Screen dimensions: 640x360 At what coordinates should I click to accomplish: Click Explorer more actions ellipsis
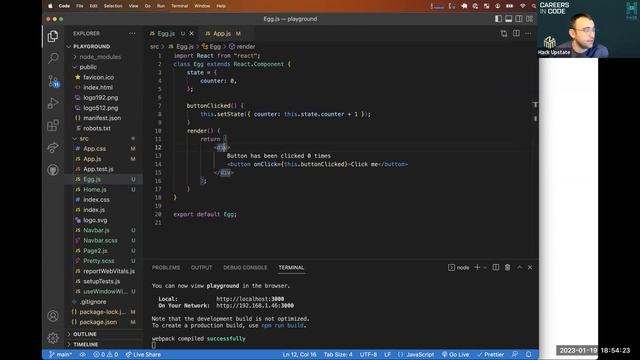(x=132, y=33)
